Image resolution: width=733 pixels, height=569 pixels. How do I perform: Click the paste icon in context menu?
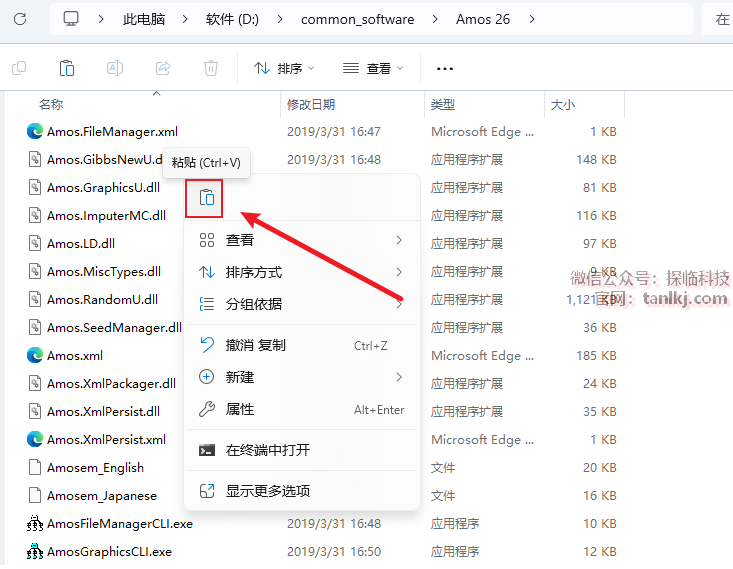206,197
